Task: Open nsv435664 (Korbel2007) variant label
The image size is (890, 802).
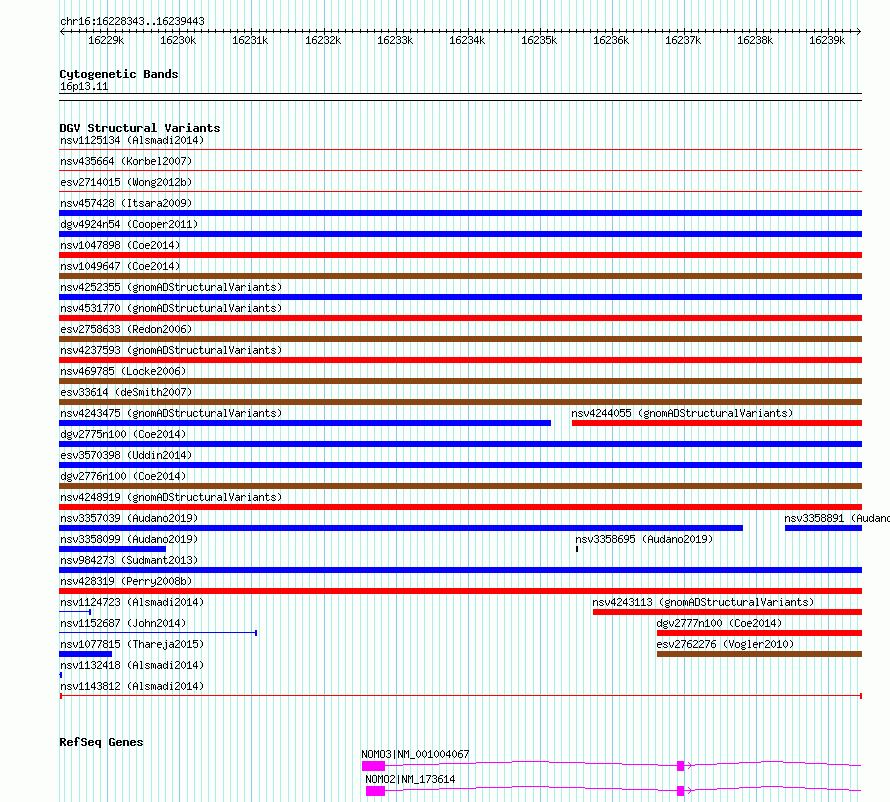Action: [126, 161]
